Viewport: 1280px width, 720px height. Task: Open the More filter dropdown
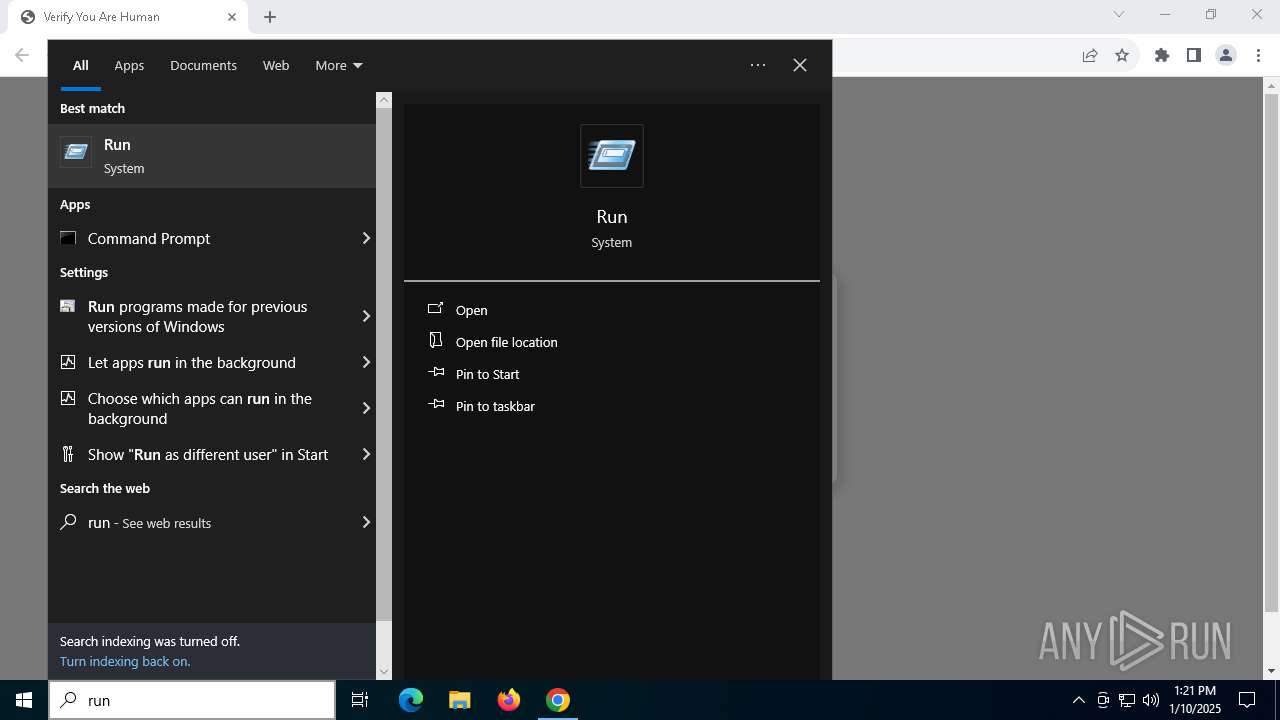(x=339, y=65)
